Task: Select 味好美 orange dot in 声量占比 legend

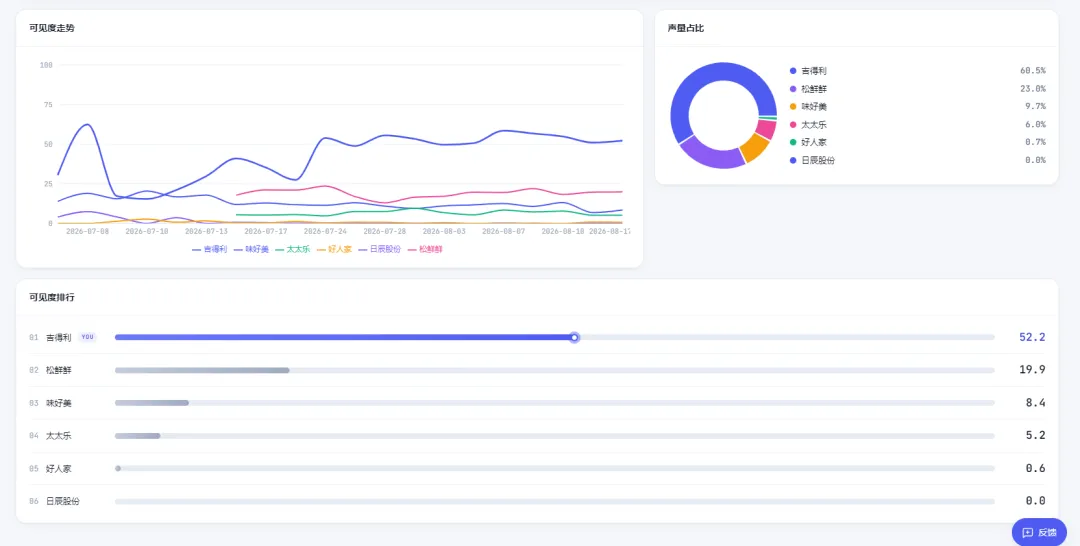Action: coord(793,107)
